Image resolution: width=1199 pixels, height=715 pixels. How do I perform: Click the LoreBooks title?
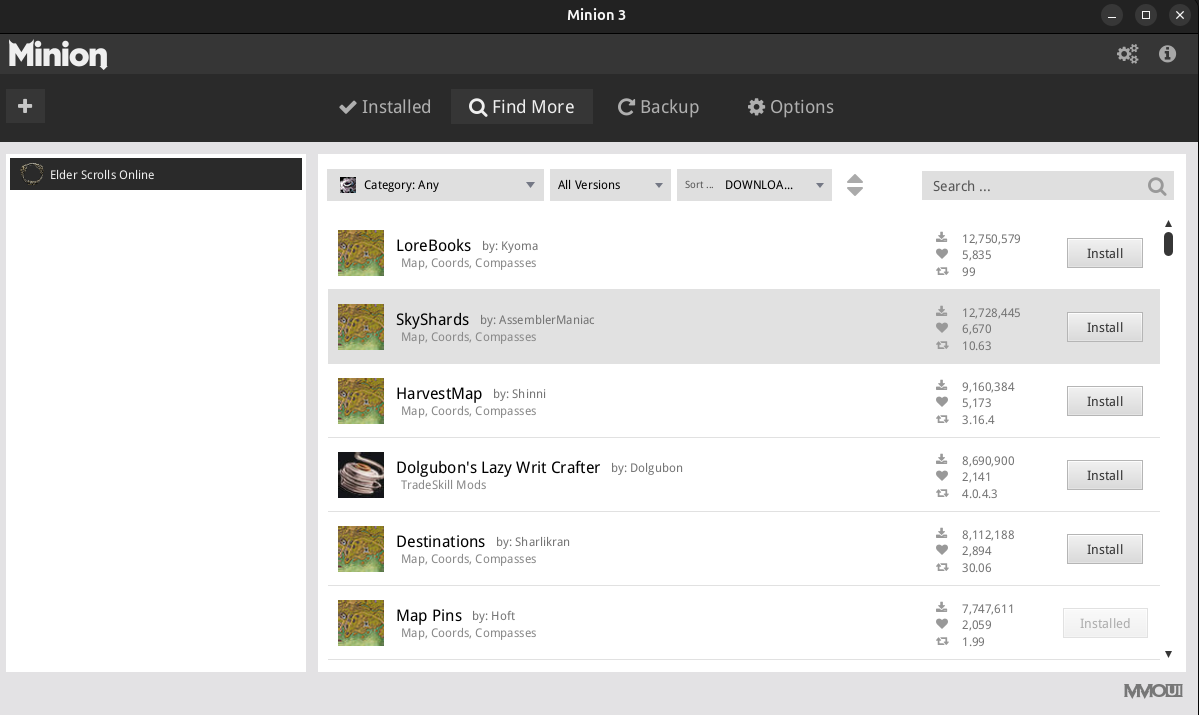pyautogui.click(x=434, y=245)
